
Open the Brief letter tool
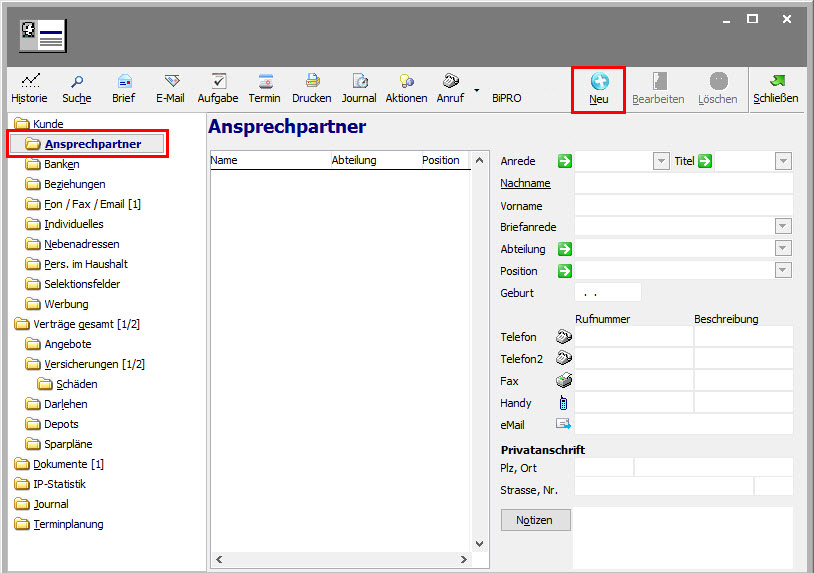pyautogui.click(x=124, y=82)
